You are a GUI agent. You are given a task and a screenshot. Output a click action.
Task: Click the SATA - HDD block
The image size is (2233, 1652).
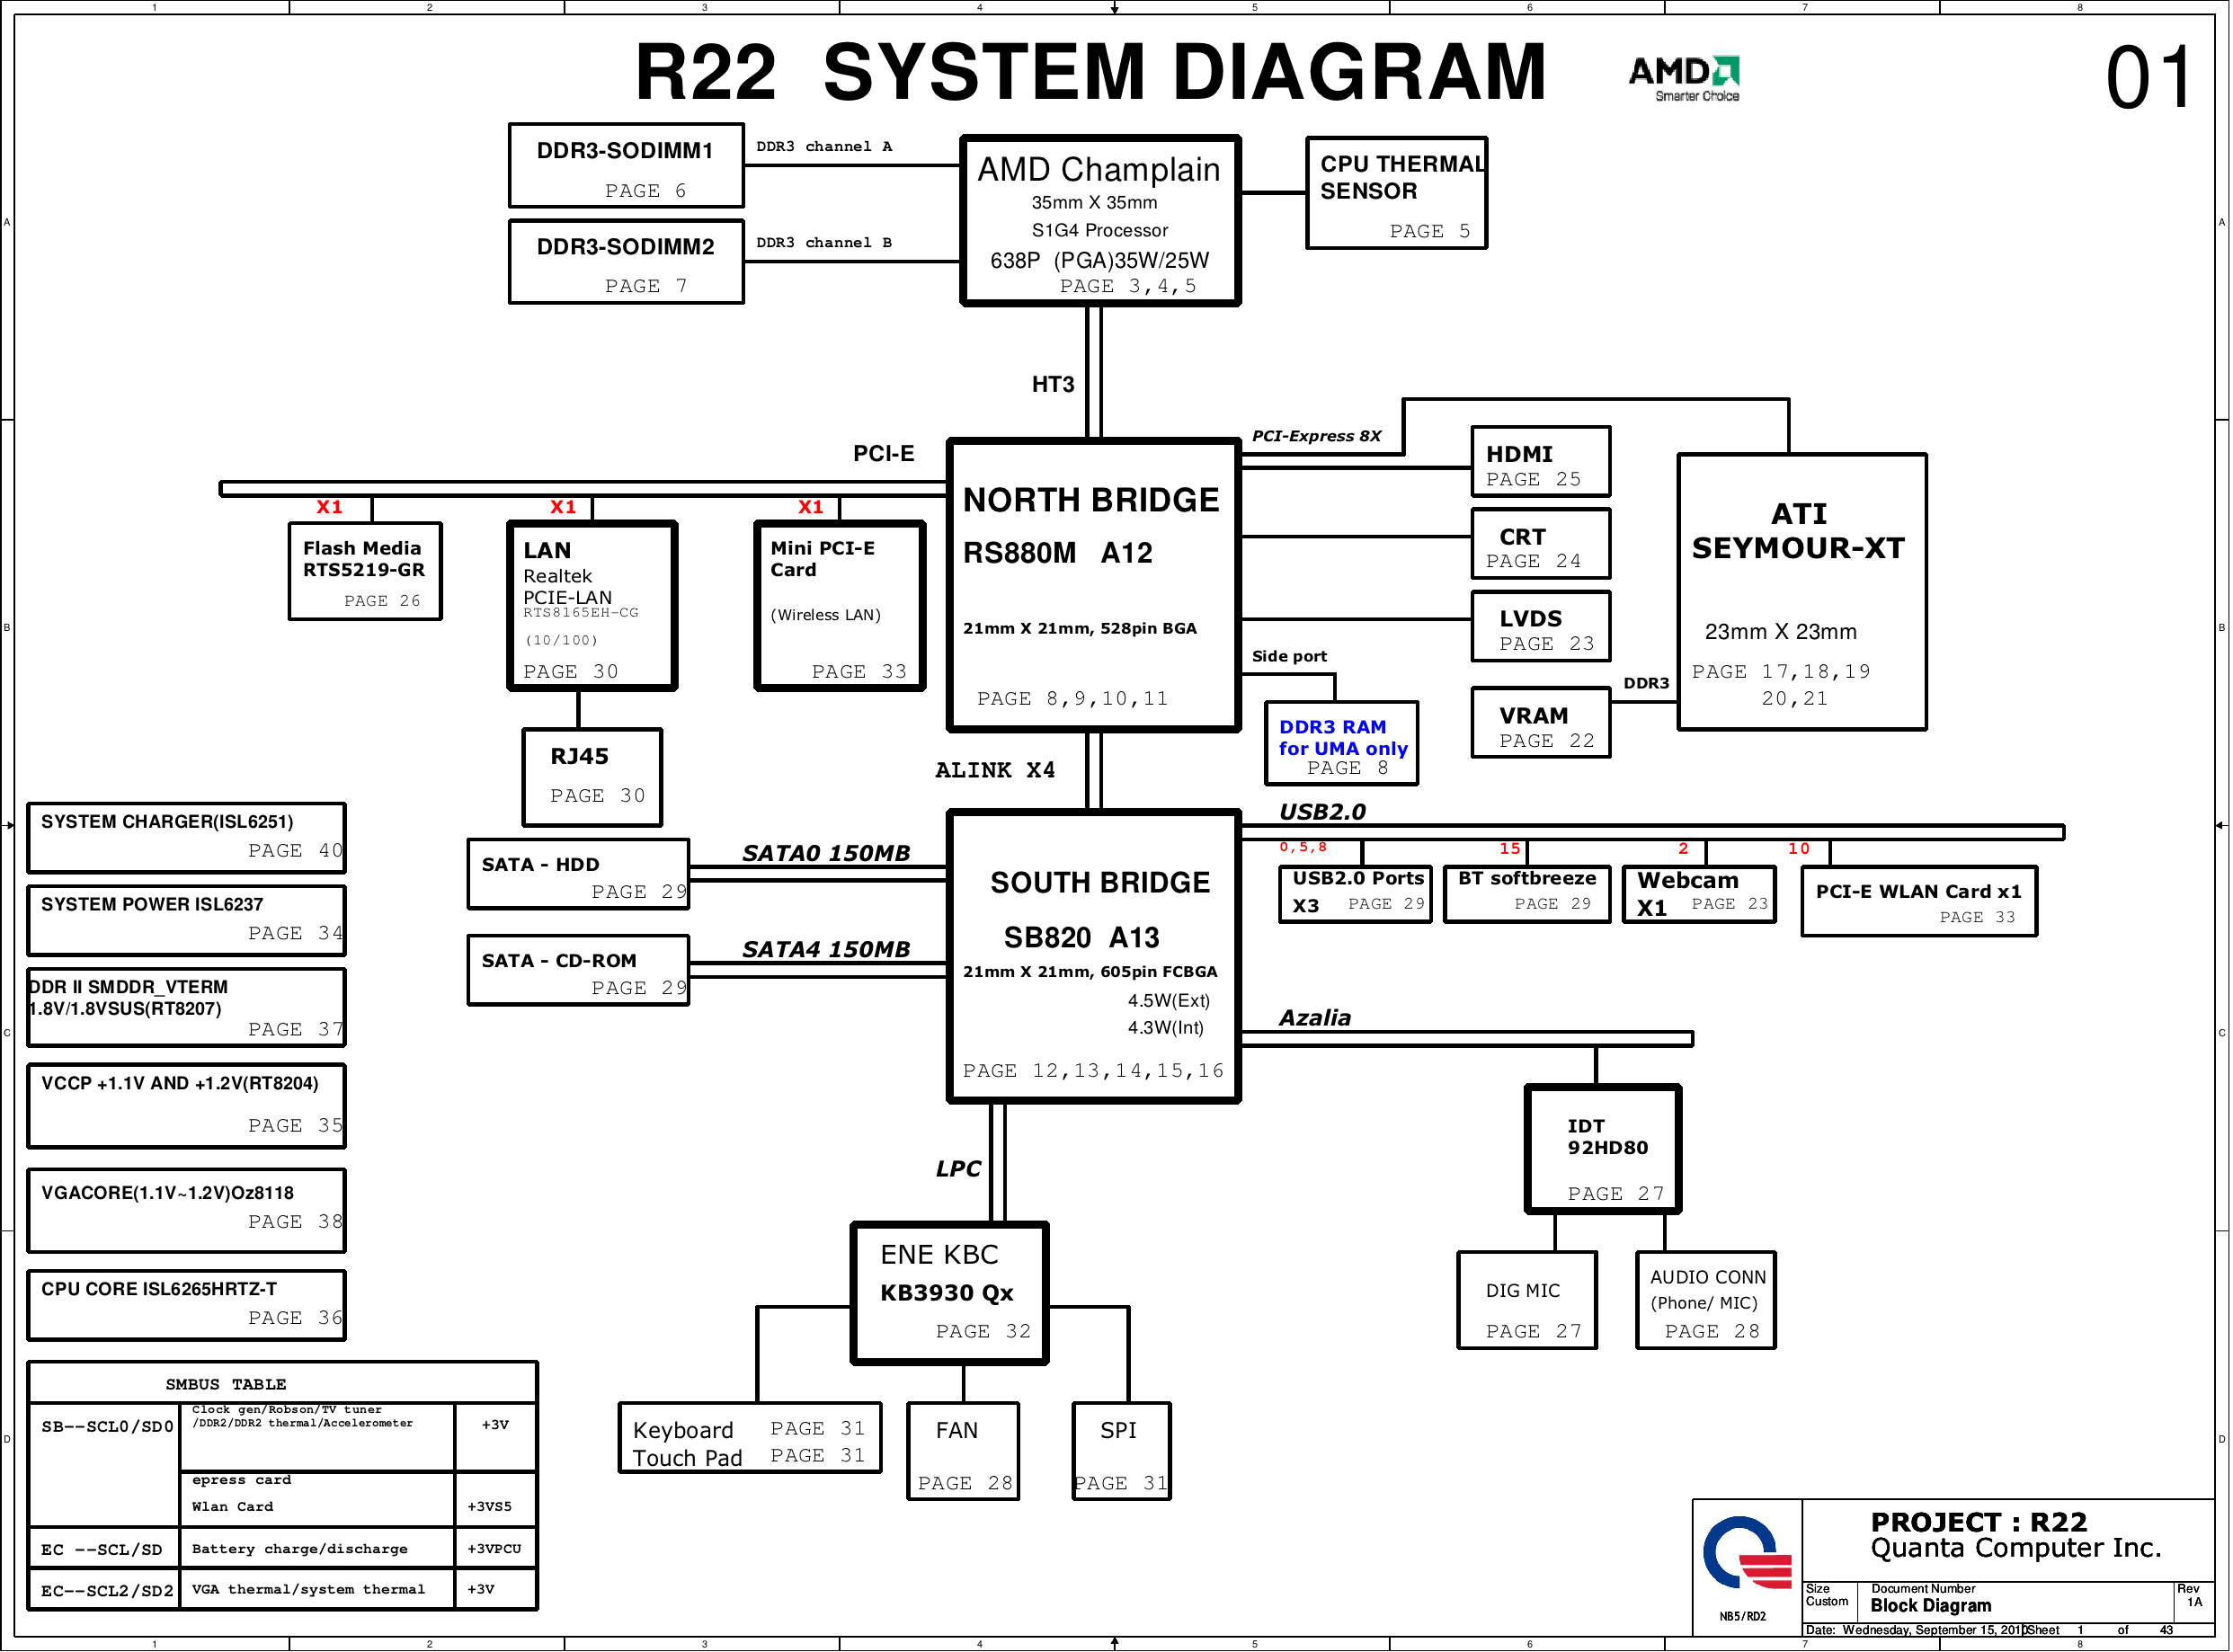click(578, 875)
